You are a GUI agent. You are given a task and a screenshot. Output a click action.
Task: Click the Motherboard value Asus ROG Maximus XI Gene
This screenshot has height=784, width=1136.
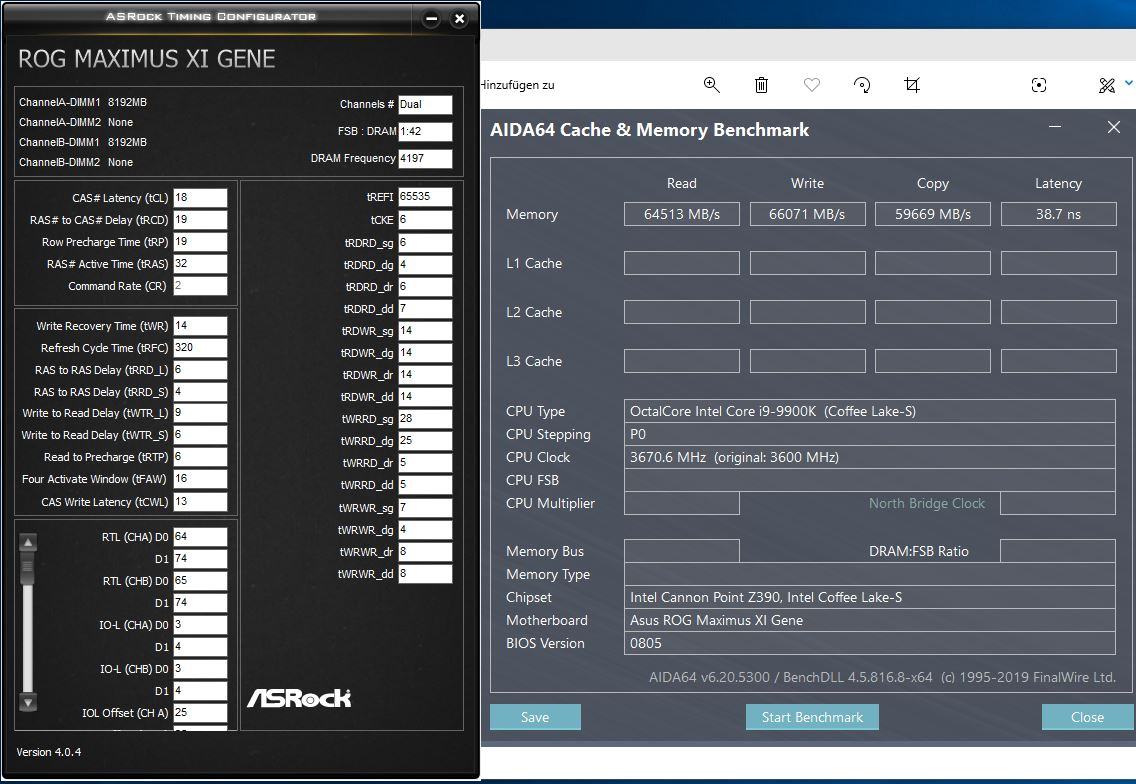pos(869,620)
